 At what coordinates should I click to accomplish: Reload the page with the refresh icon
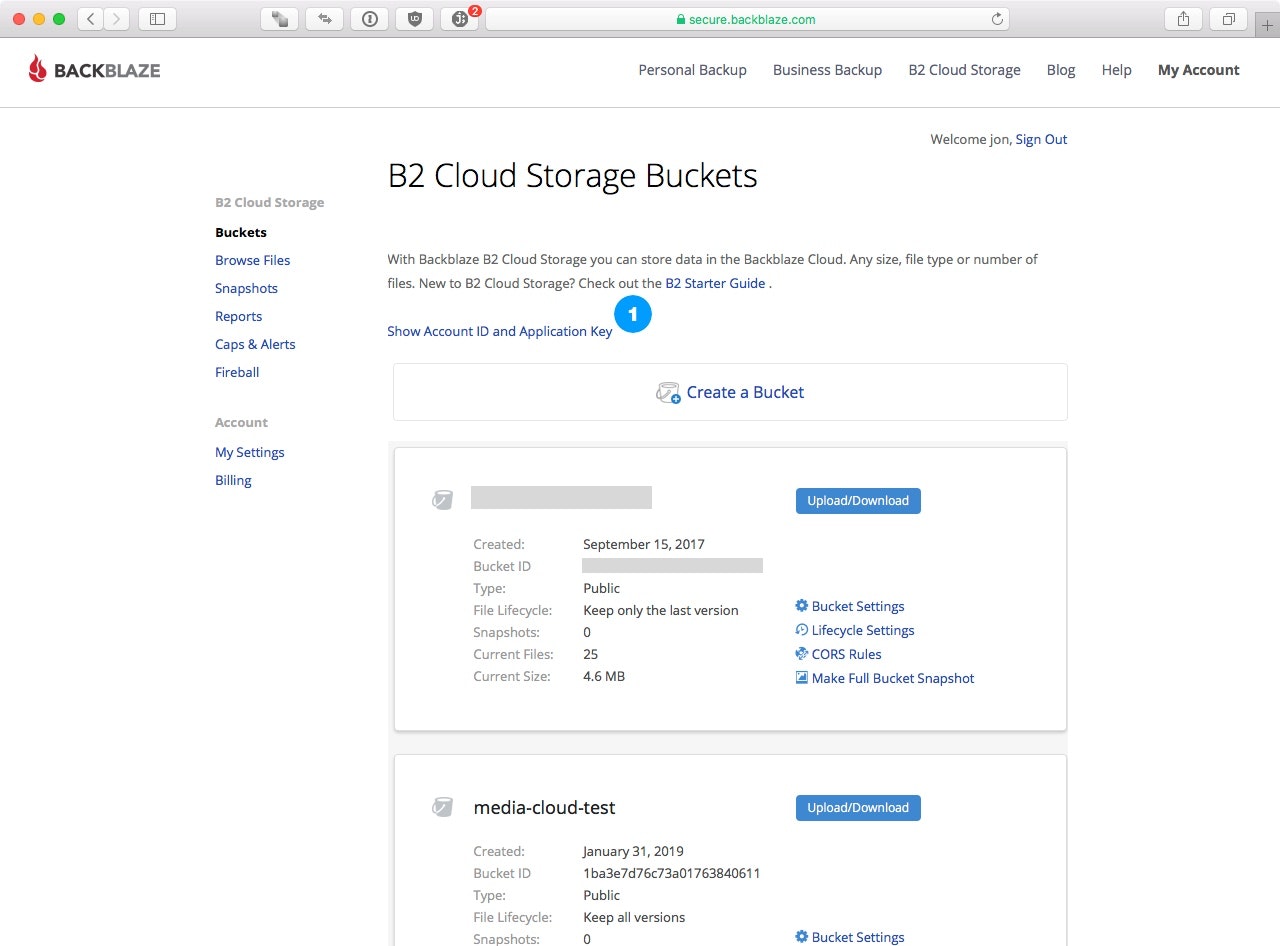coord(996,19)
